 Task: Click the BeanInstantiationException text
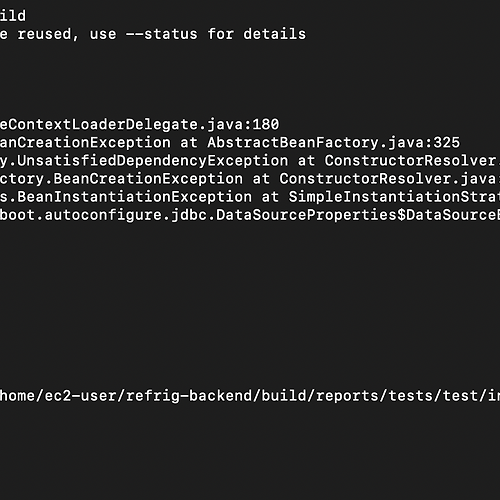click(x=135, y=197)
